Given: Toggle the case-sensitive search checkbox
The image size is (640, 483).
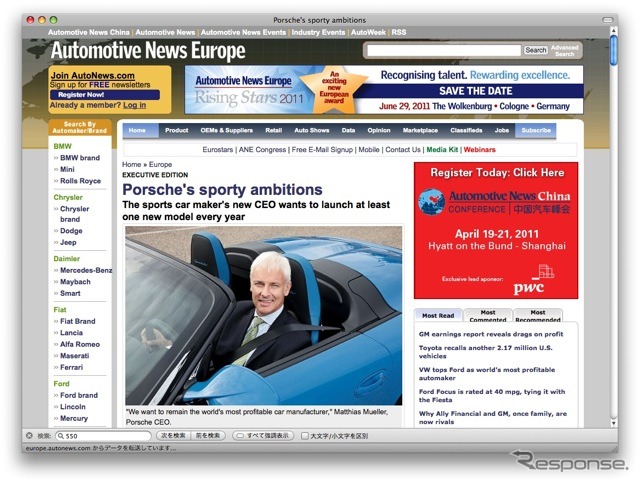Looking at the screenshot, I should (304, 436).
